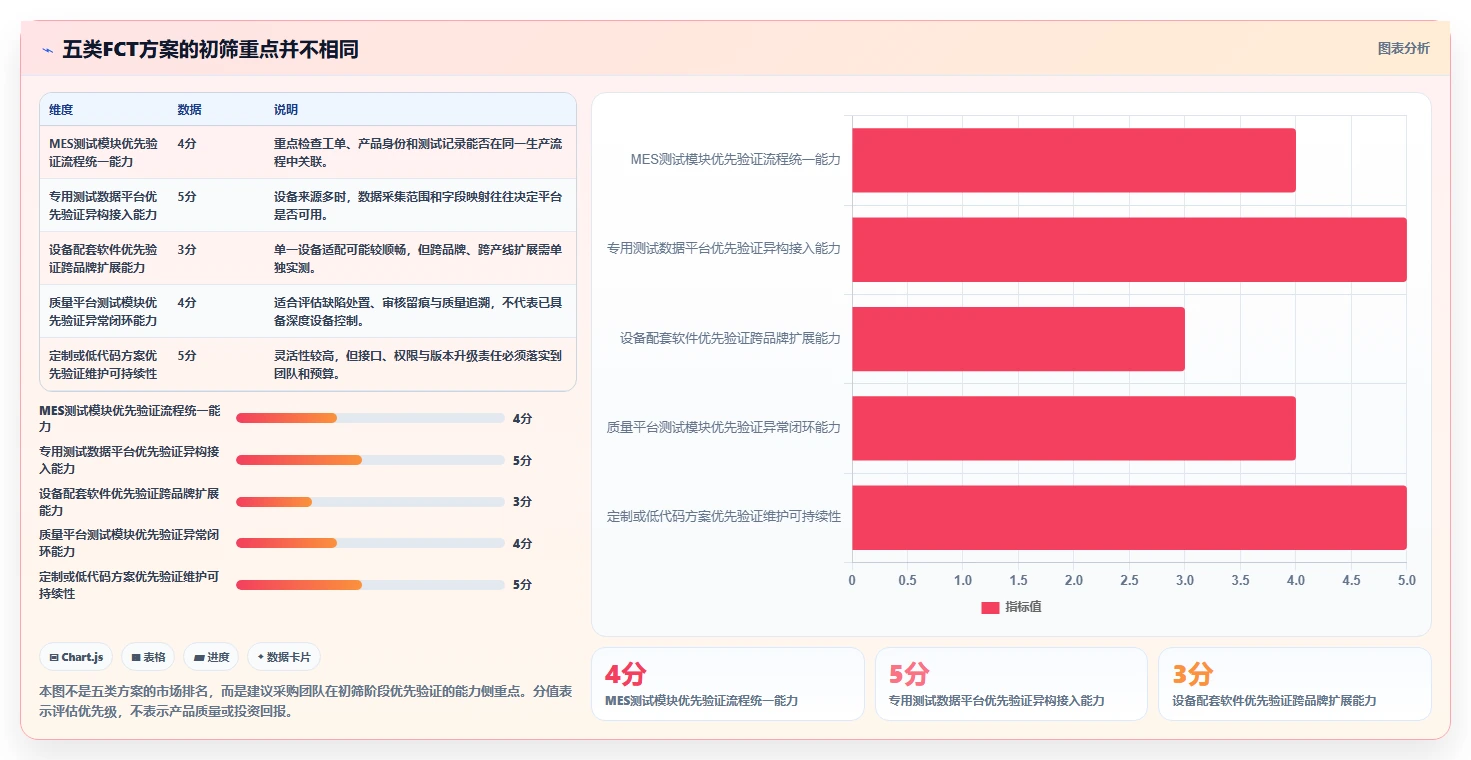The image size is (1471, 760).
Task: Select the 数据卡片 tag chip
Action: click(x=284, y=657)
